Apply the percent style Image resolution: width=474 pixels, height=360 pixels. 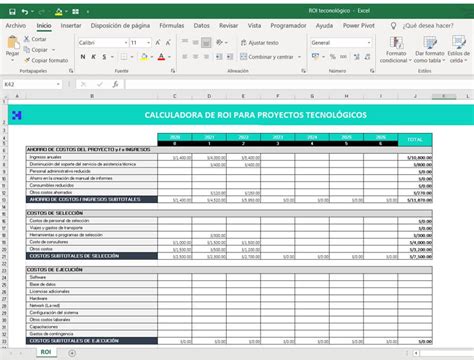(332, 57)
